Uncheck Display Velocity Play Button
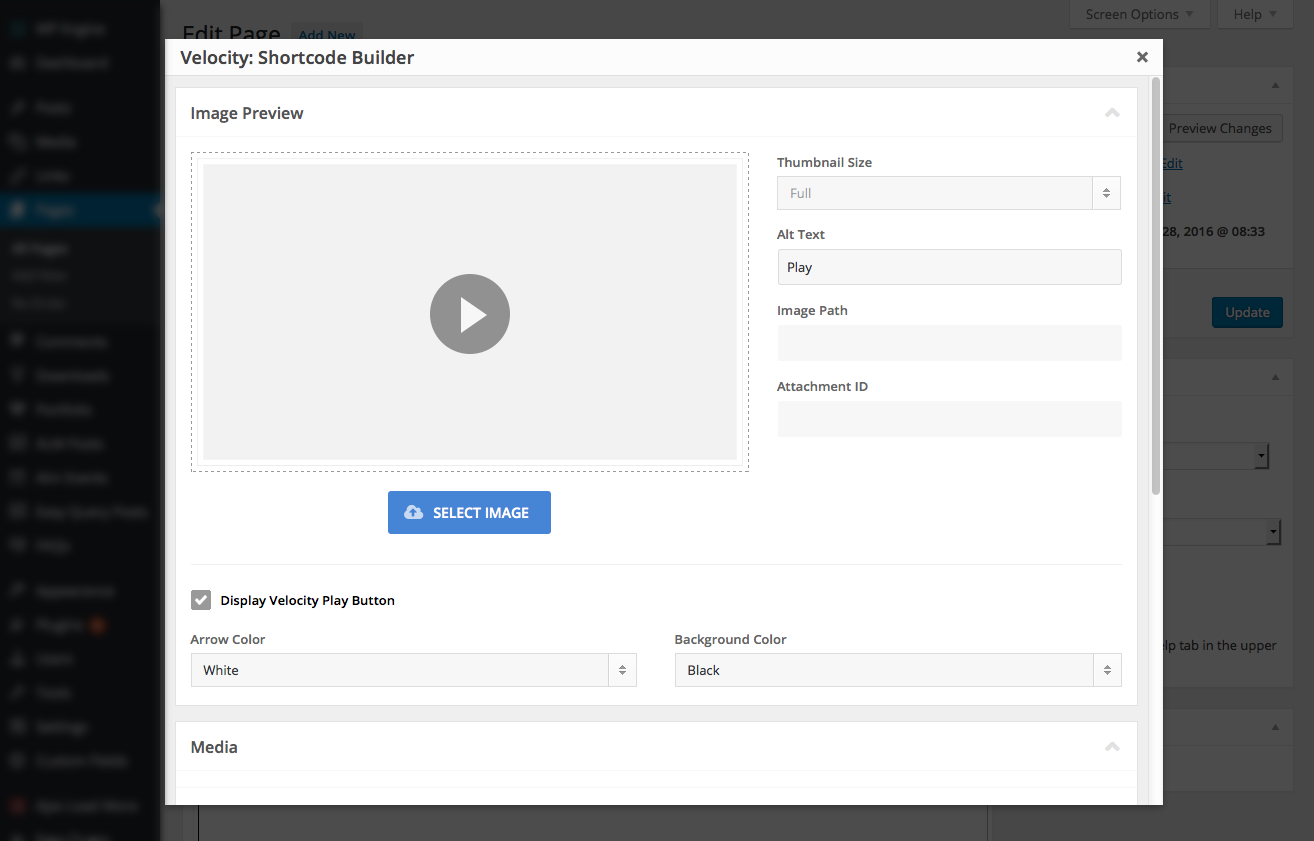This screenshot has width=1314, height=841. pyautogui.click(x=201, y=600)
